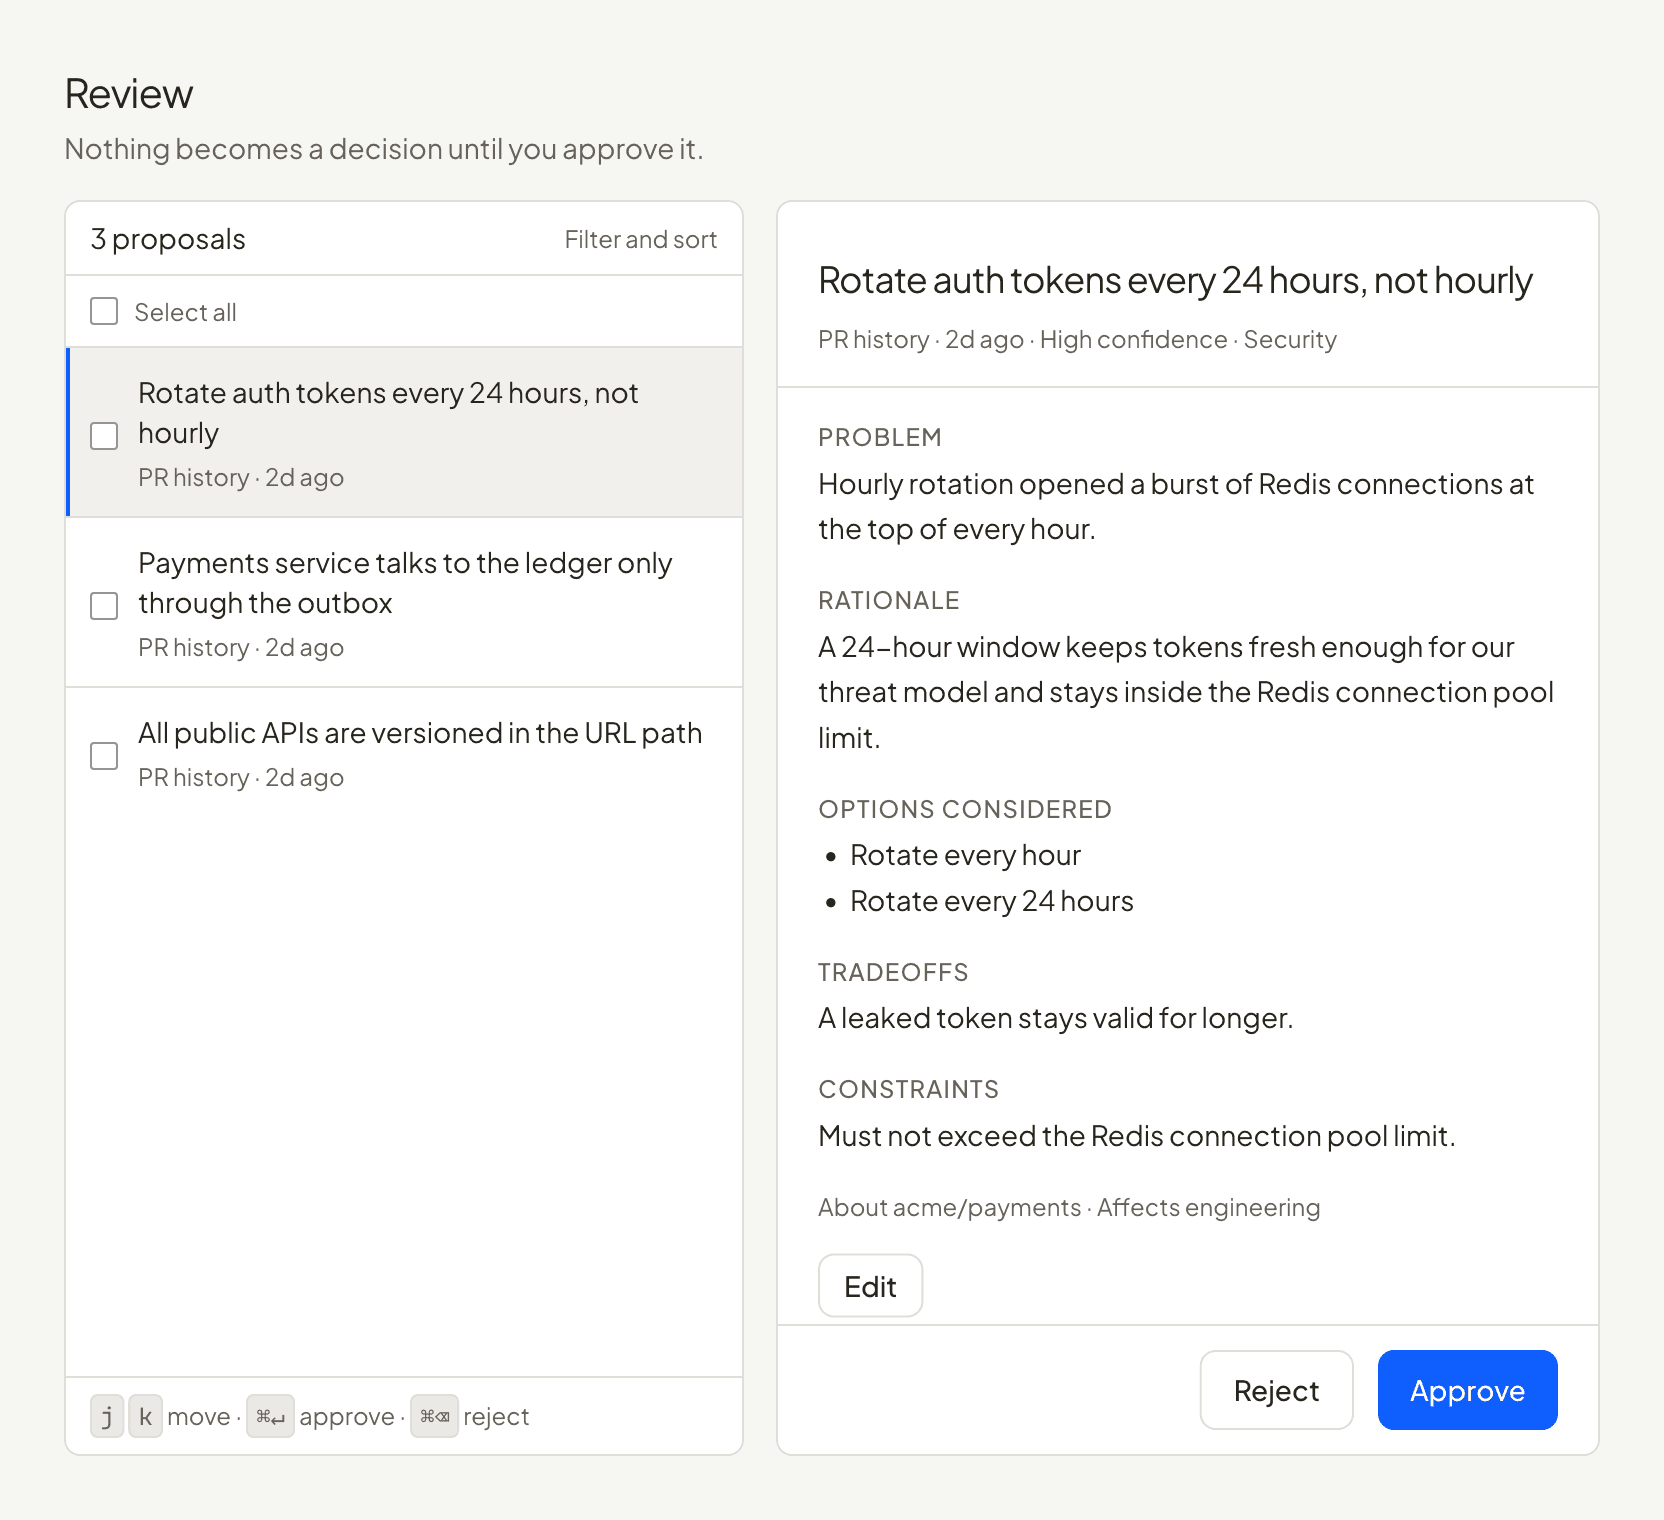1664x1520 pixels.
Task: Click the Review page heading
Action: click(x=129, y=94)
